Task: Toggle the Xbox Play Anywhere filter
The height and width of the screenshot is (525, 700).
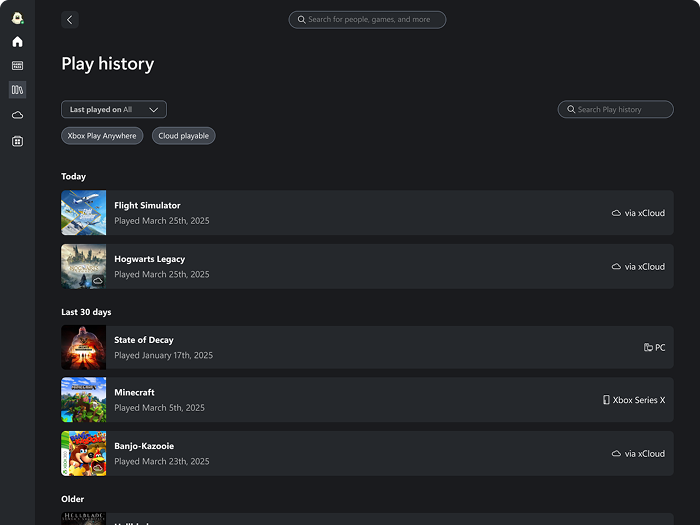Action: 102,136
